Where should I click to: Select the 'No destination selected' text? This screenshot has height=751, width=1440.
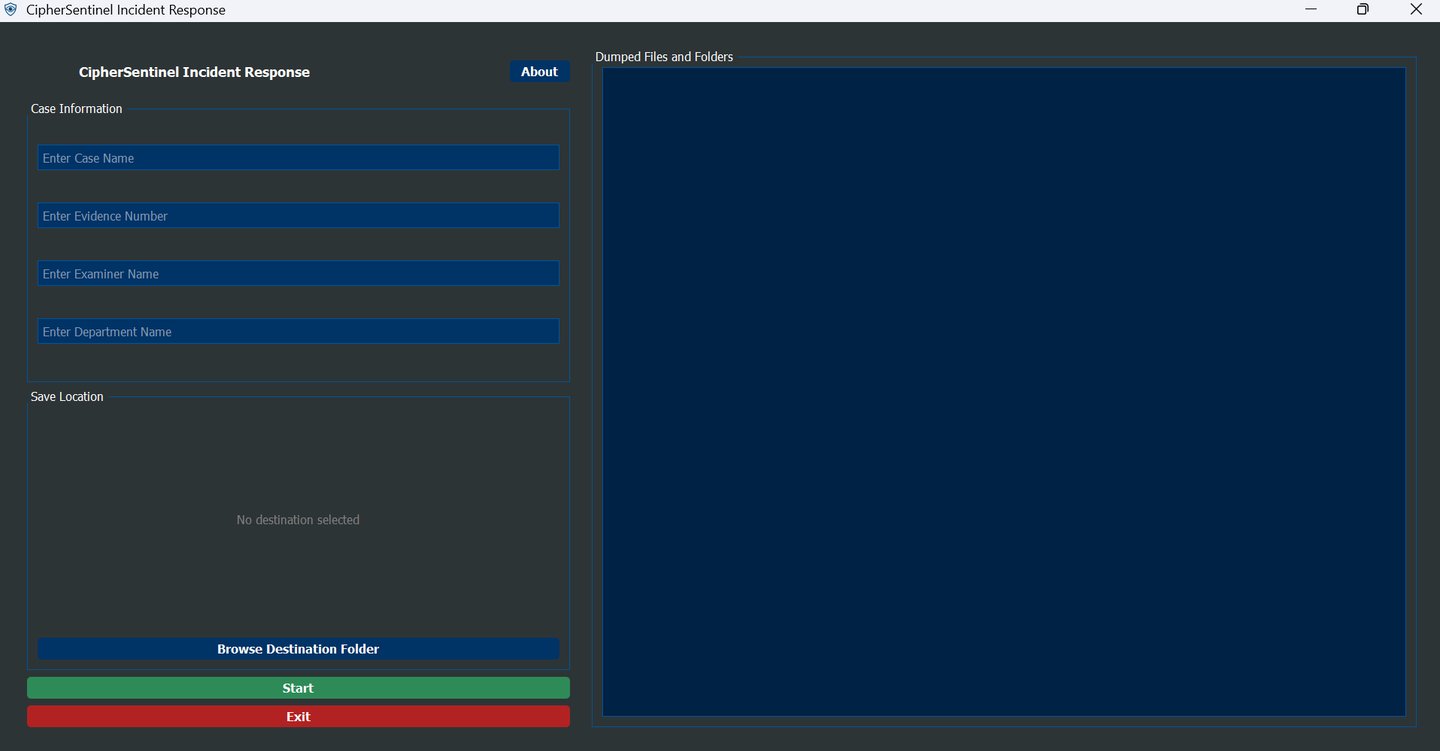tap(298, 520)
